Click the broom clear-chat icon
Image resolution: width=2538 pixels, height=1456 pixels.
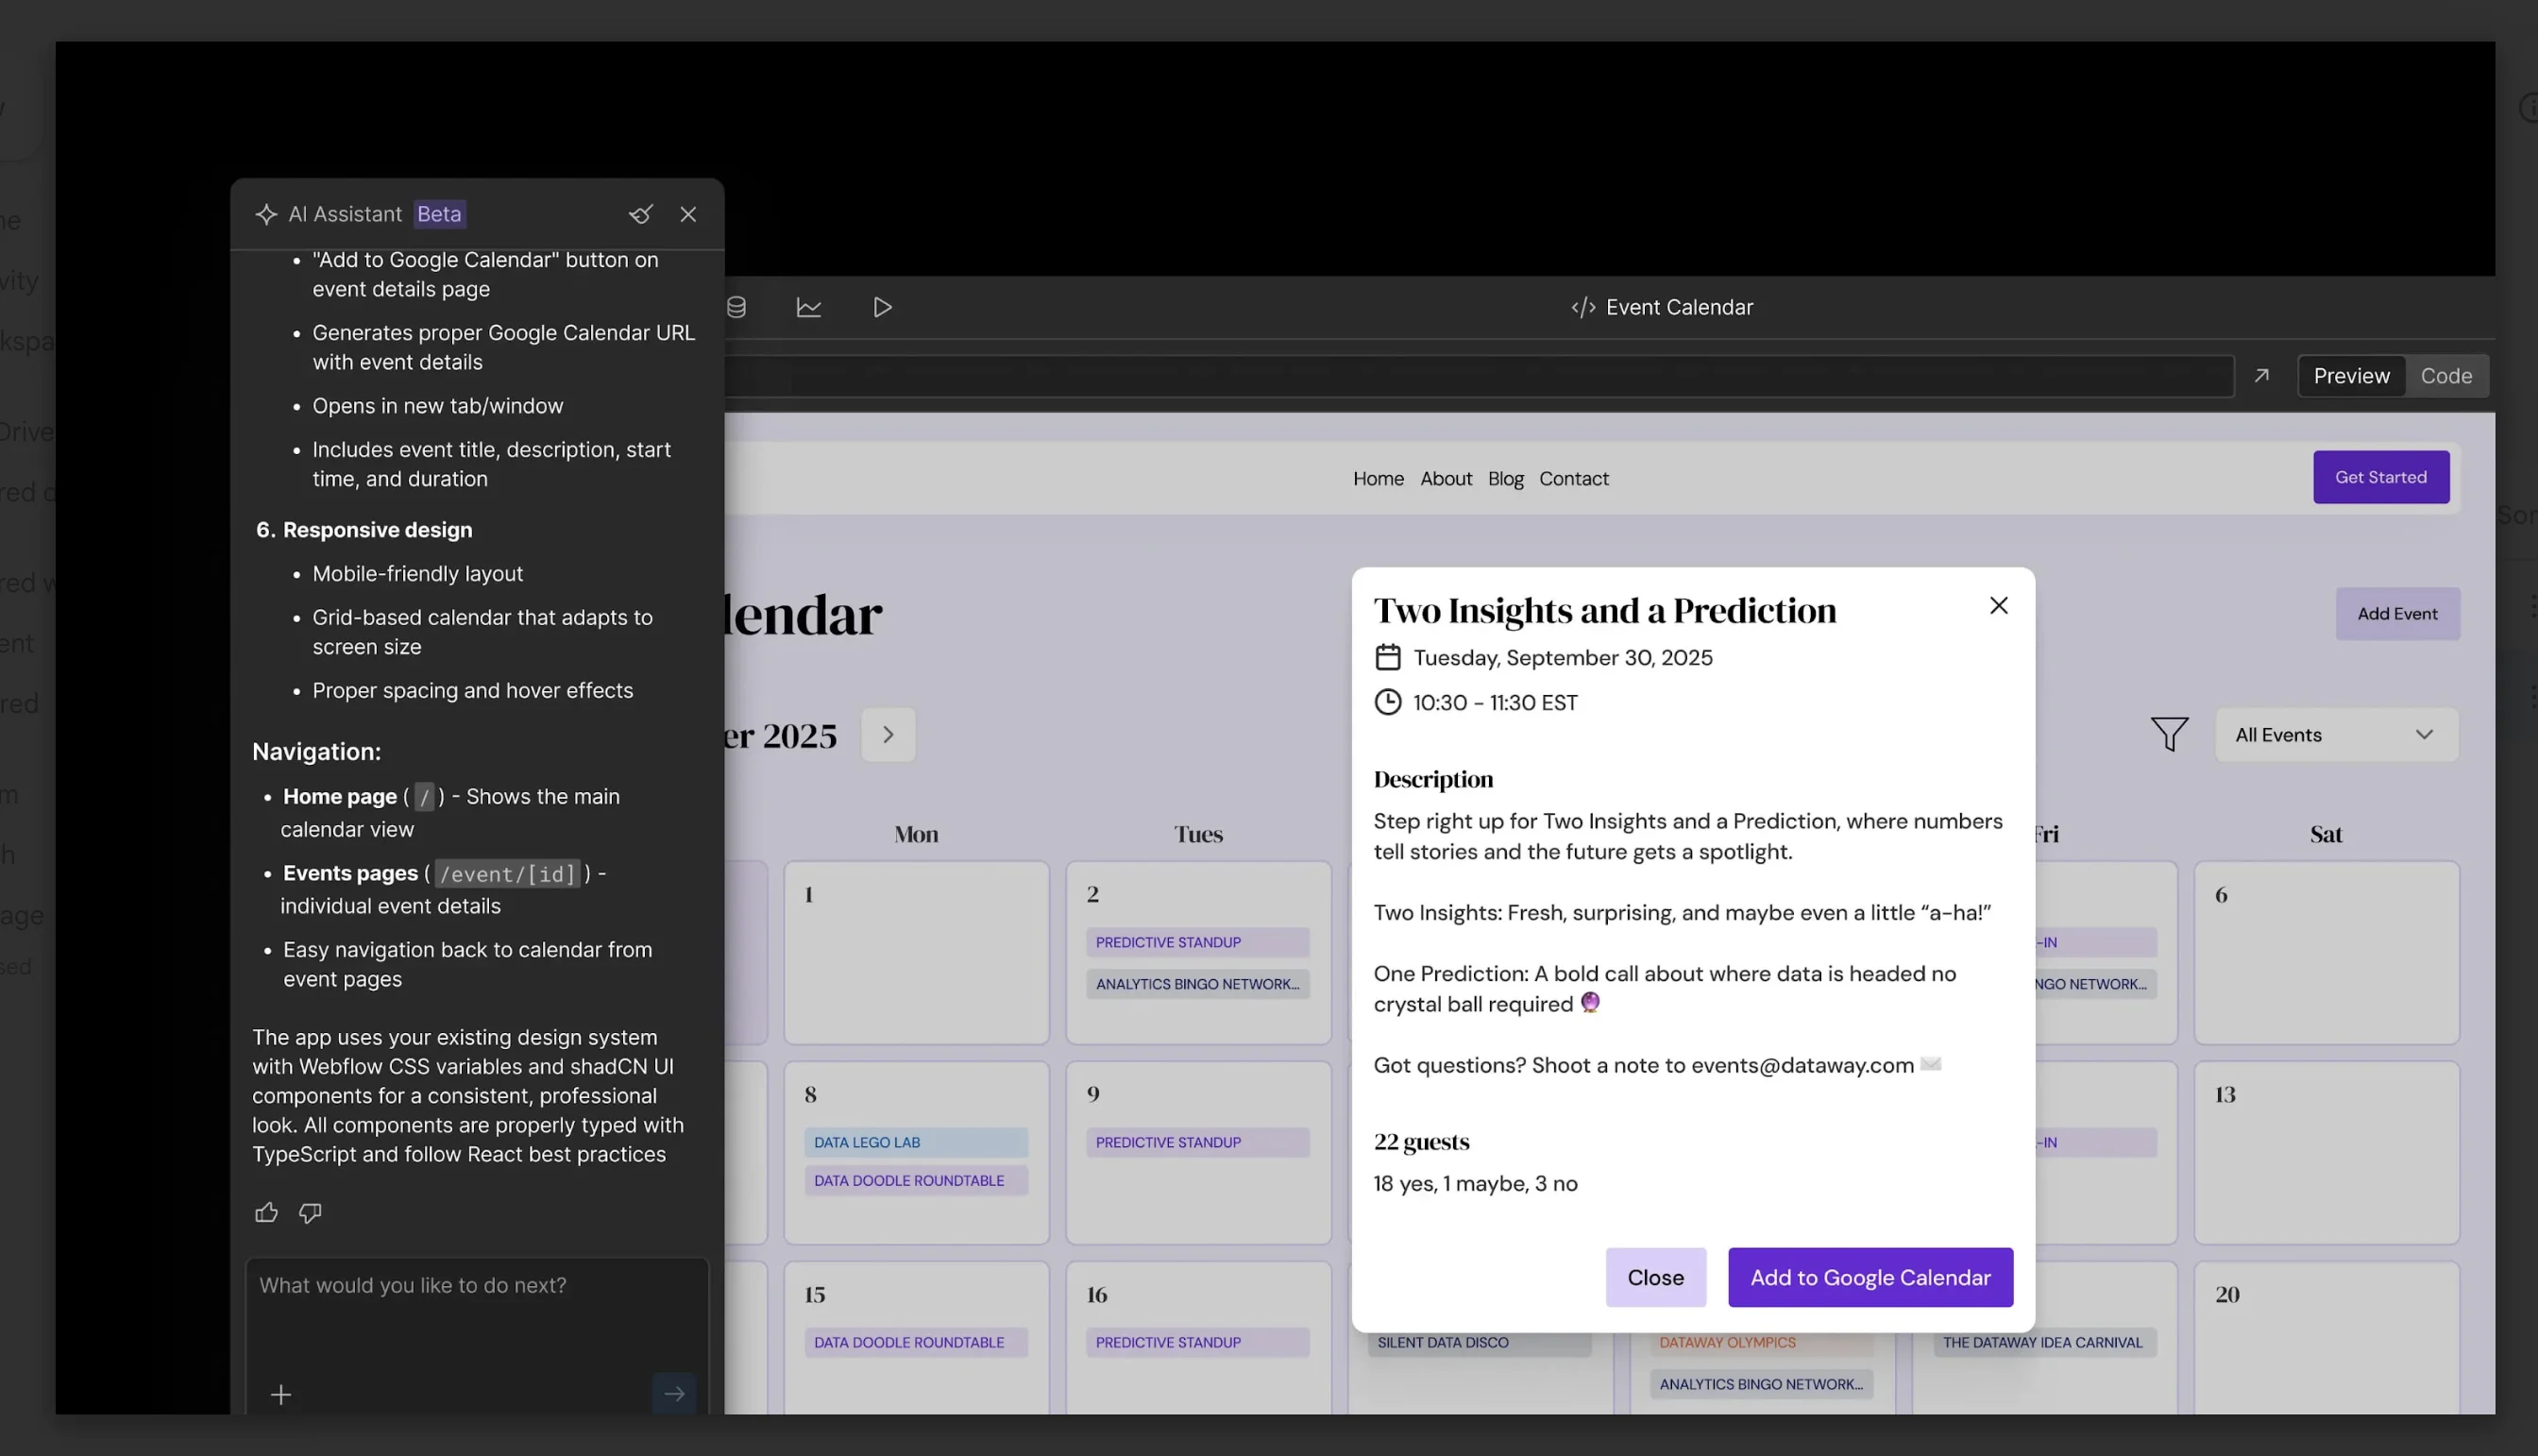coord(641,214)
